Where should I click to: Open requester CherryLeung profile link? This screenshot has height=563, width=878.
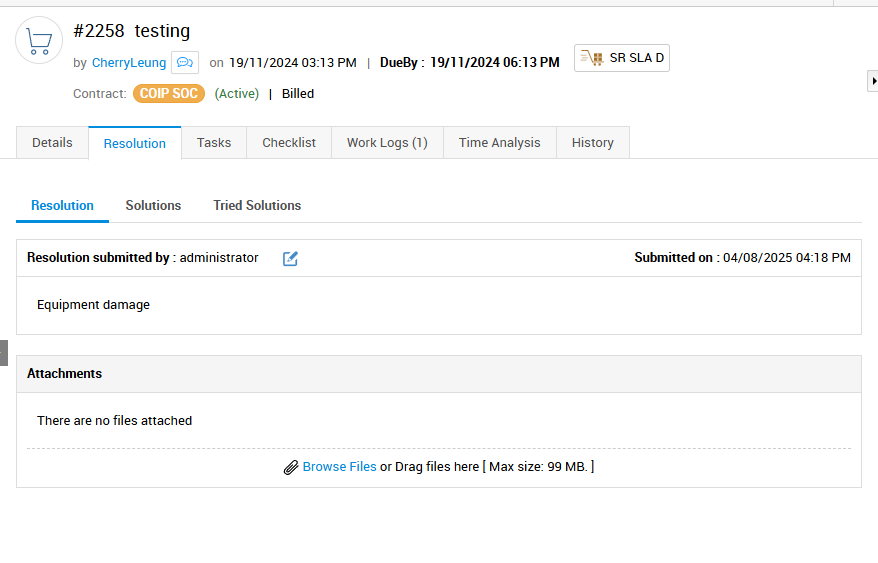[129, 63]
